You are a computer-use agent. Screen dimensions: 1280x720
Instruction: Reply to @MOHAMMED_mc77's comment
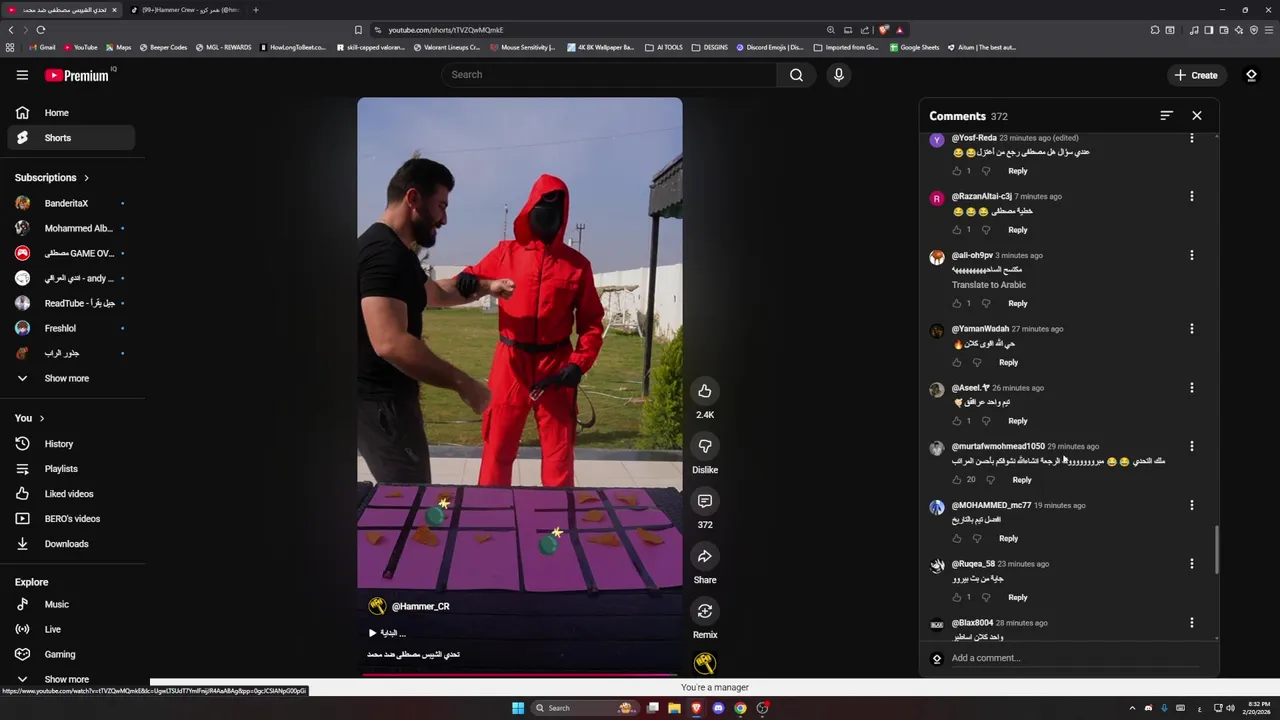[1008, 539]
